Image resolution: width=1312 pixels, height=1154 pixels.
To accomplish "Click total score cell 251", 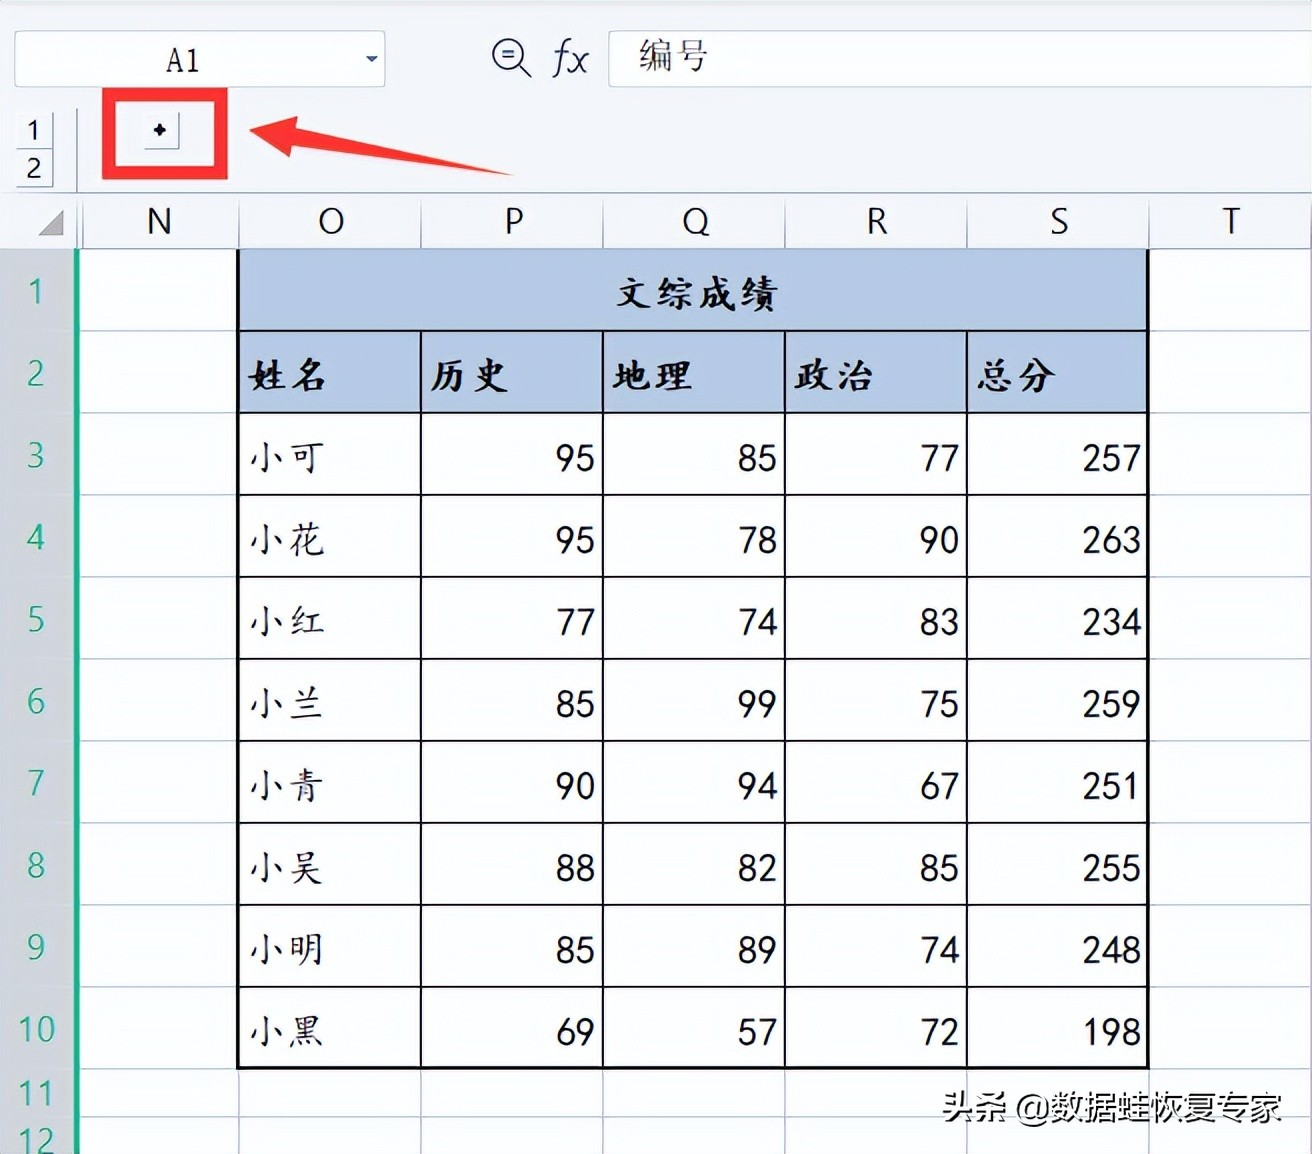I will [1057, 783].
